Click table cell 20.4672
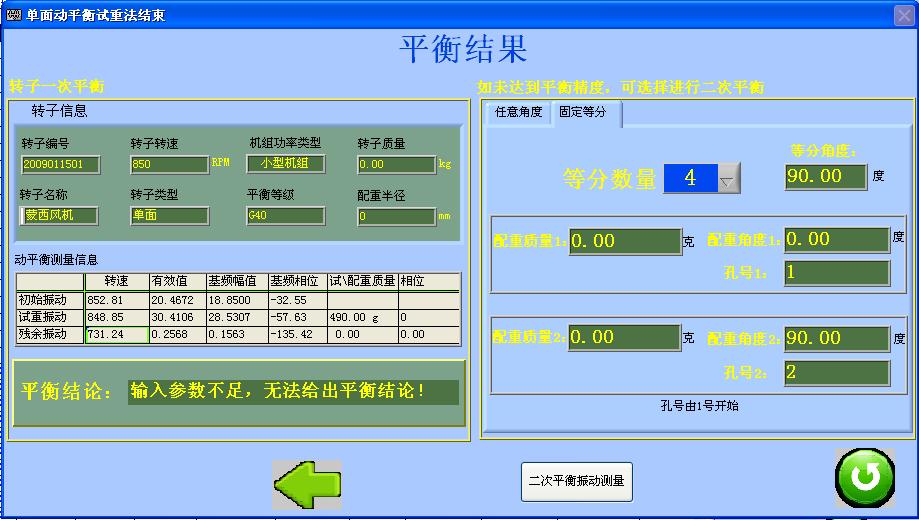919x520 pixels. coord(178,300)
